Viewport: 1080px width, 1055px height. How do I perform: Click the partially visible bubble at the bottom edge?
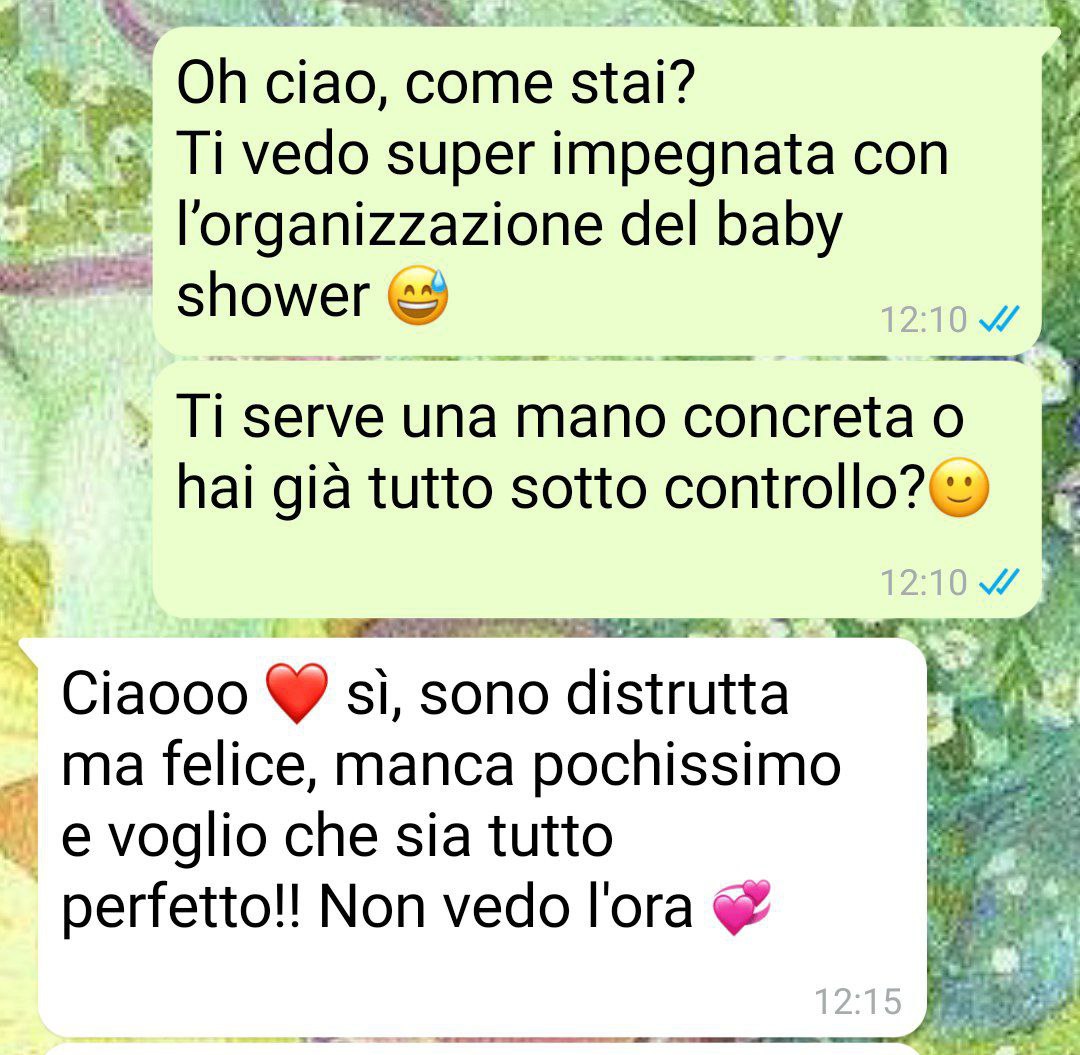[482, 1049]
